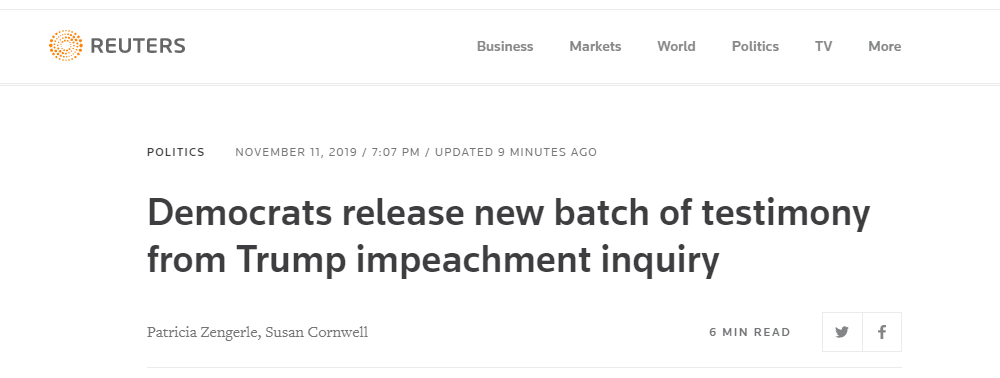Click the POLITICS category label above headline
Viewport: 1000px width, 378px height.
click(176, 152)
